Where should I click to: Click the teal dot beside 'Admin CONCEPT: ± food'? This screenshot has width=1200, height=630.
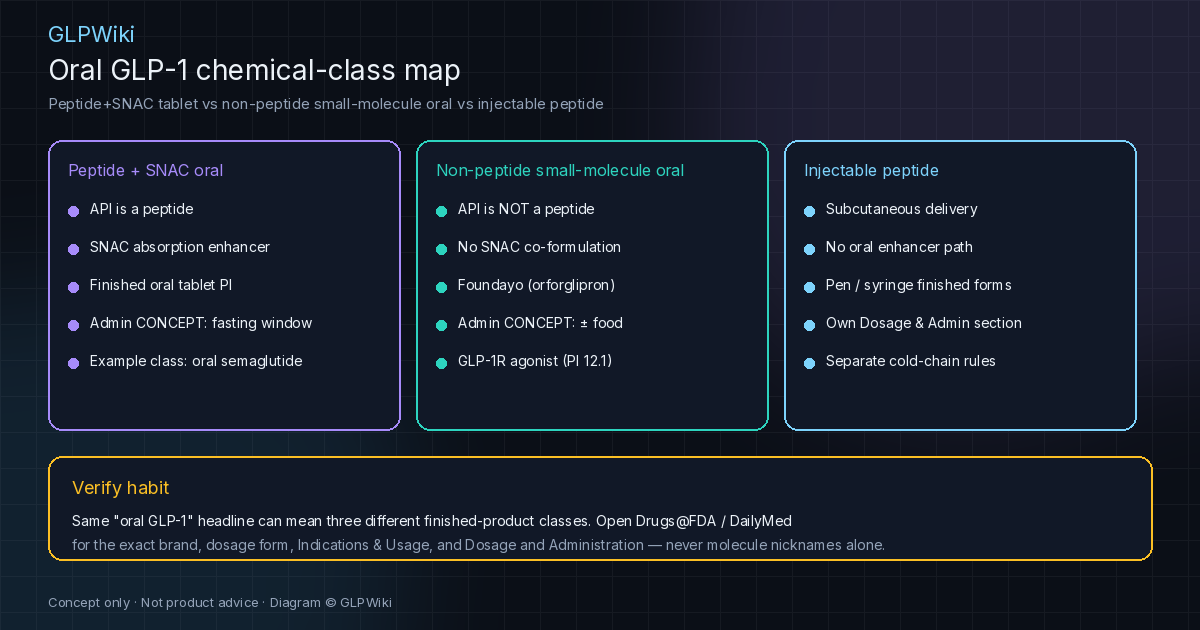[x=441, y=325]
